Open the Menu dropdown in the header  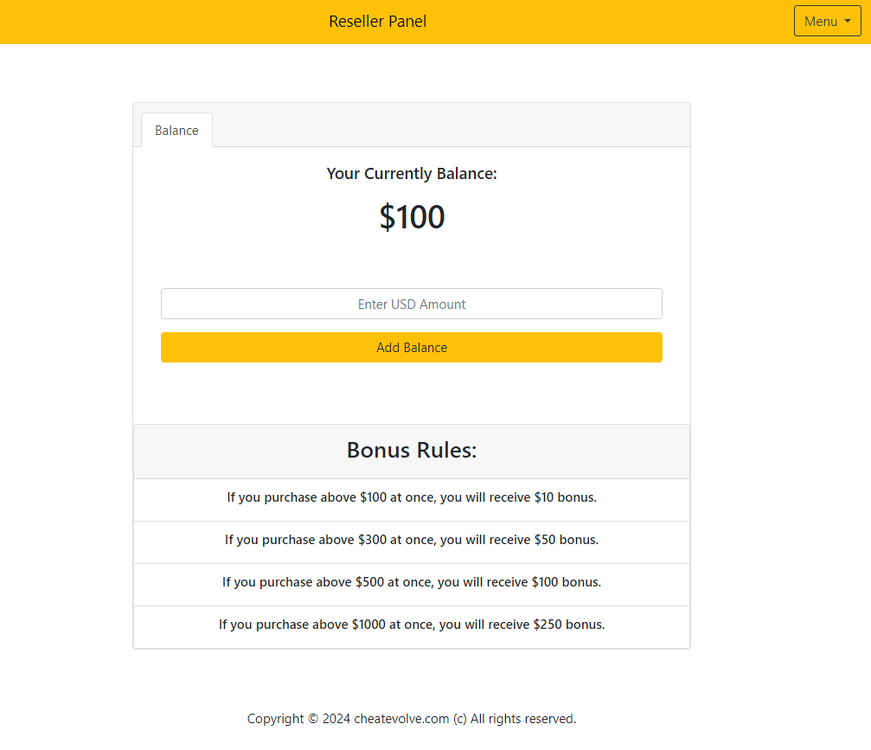827,21
